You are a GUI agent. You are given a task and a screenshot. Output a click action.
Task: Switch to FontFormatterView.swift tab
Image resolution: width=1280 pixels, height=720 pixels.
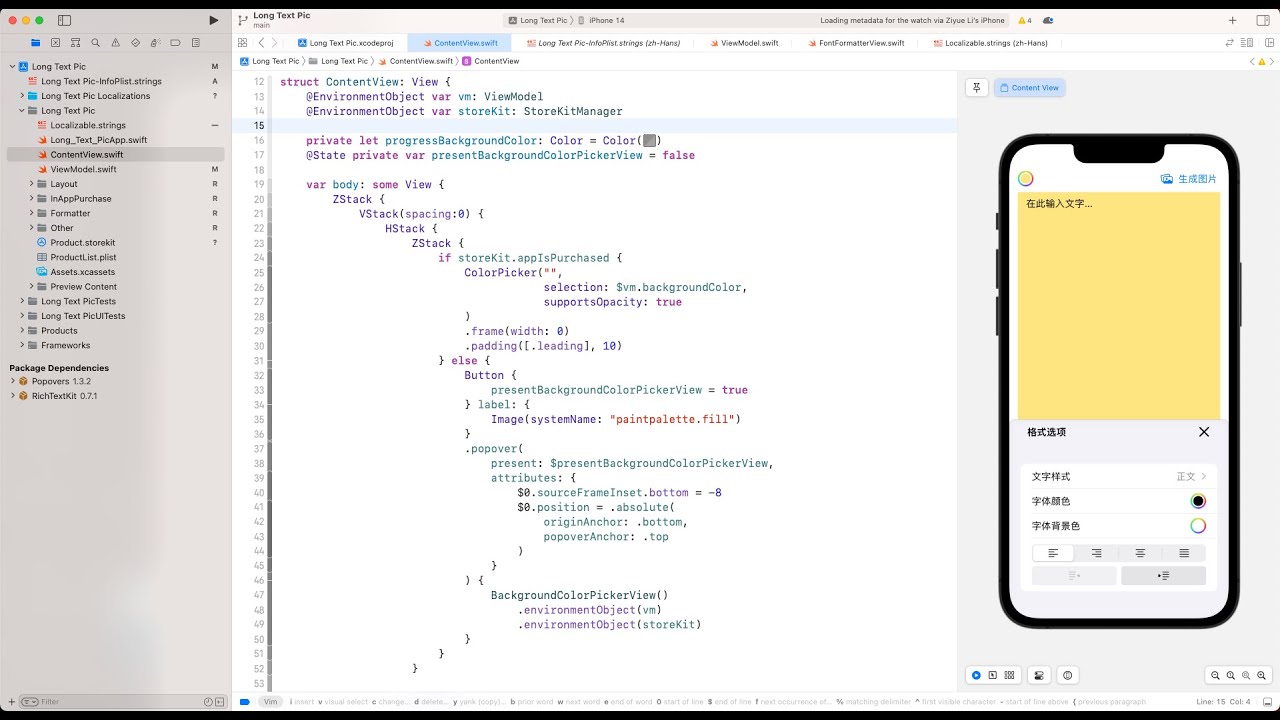[x=855, y=43]
